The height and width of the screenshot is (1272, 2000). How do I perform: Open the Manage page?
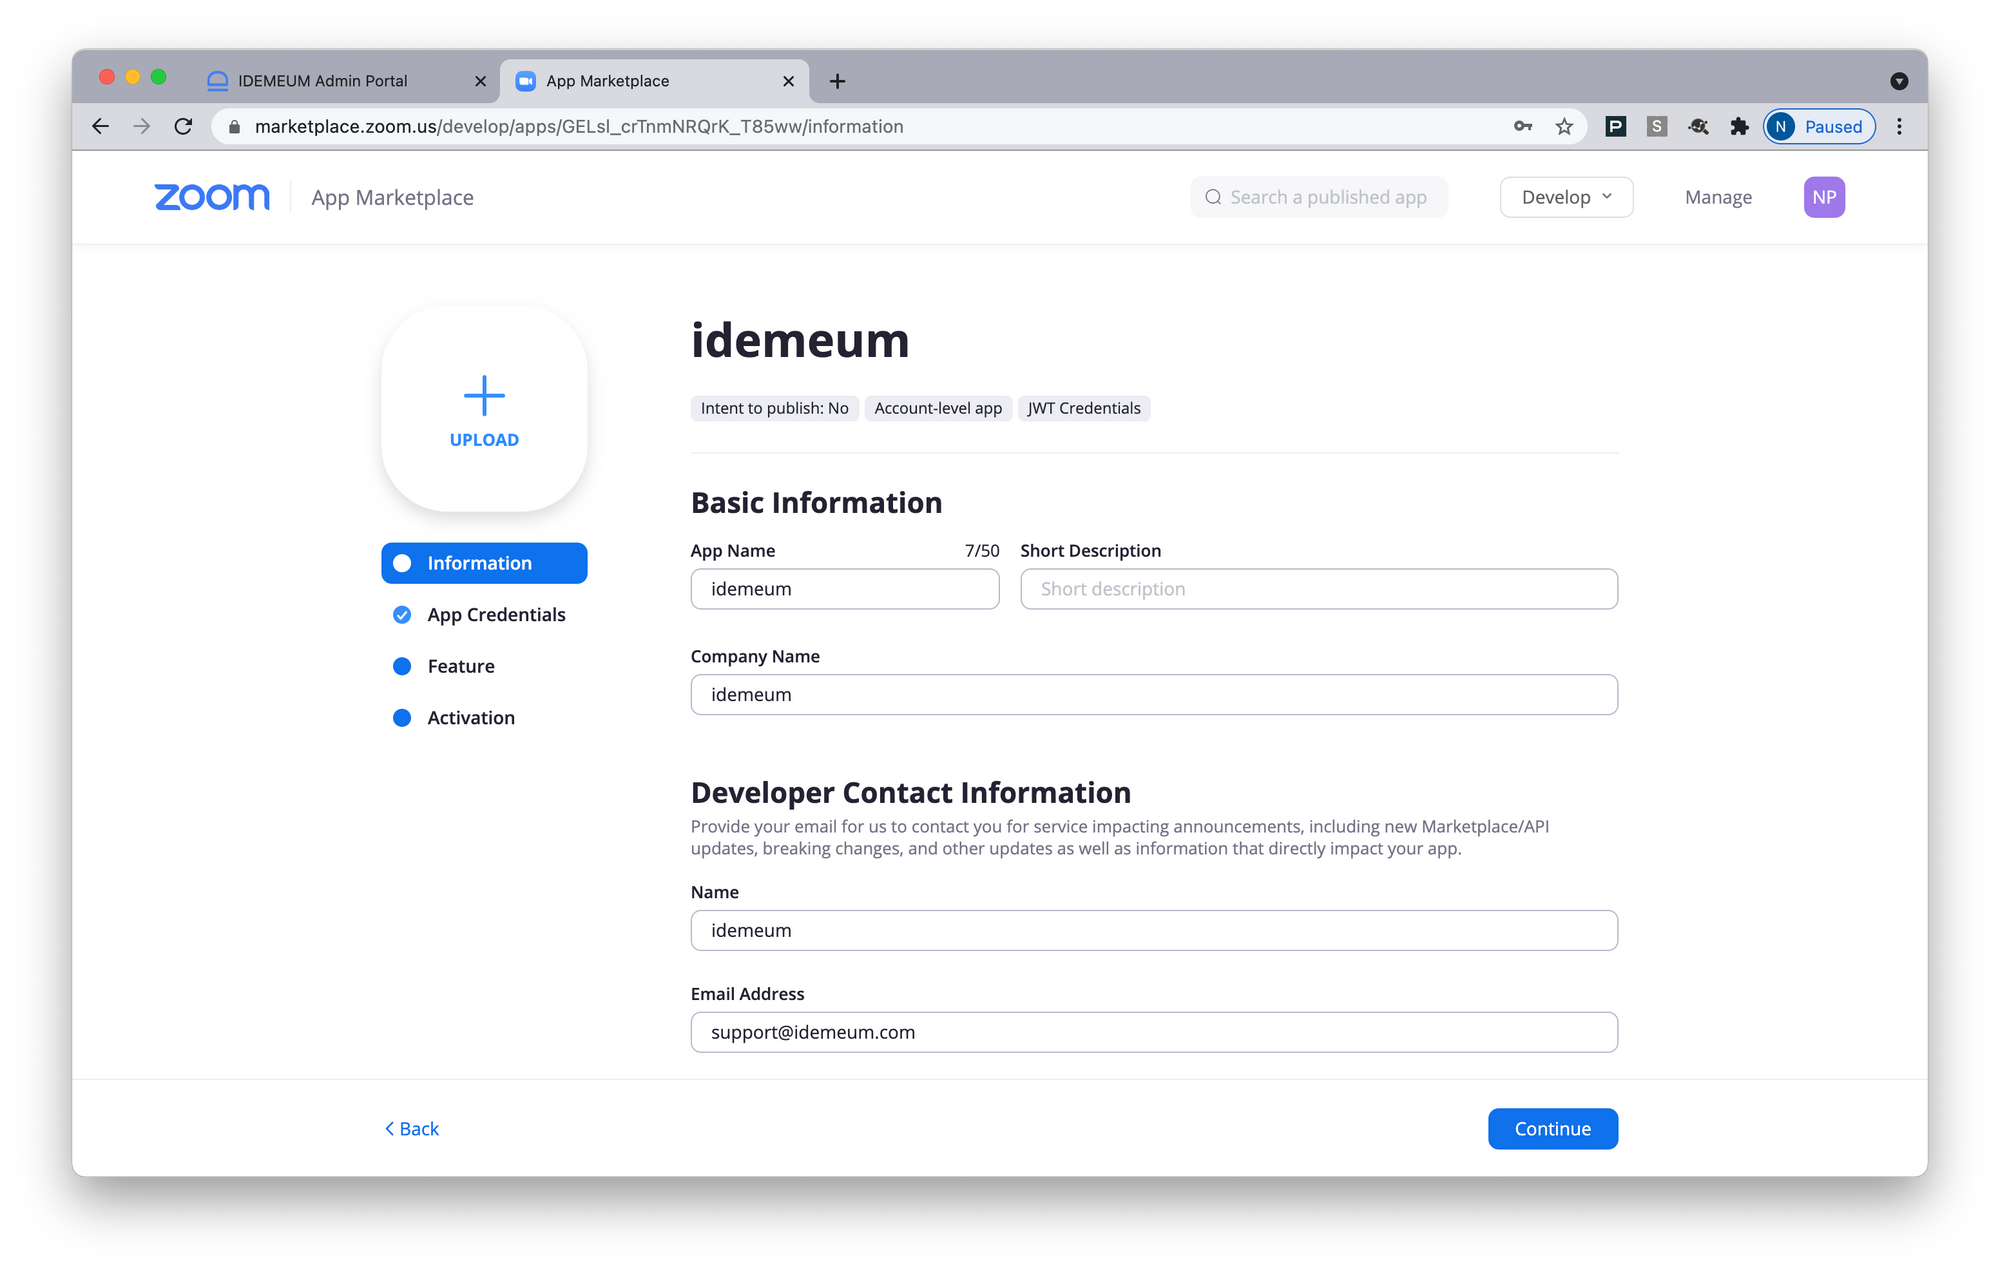point(1718,197)
